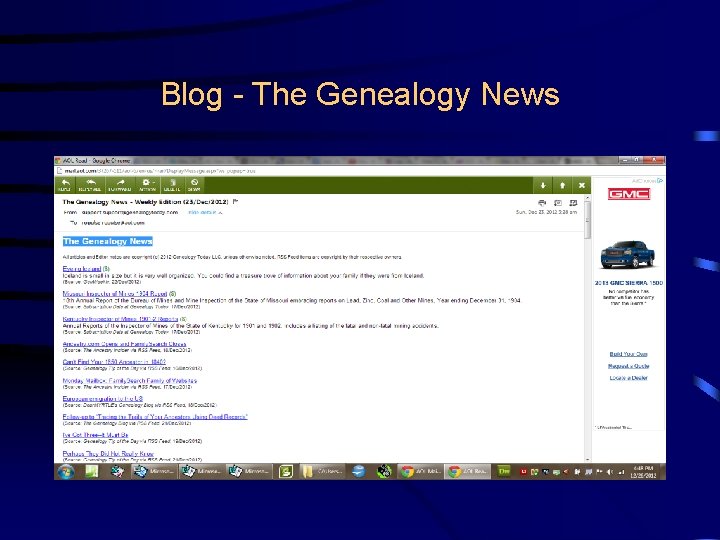Click the middle icon beside the print icon
Image resolution: width=720 pixels, height=540 pixels.
[x=558, y=202]
